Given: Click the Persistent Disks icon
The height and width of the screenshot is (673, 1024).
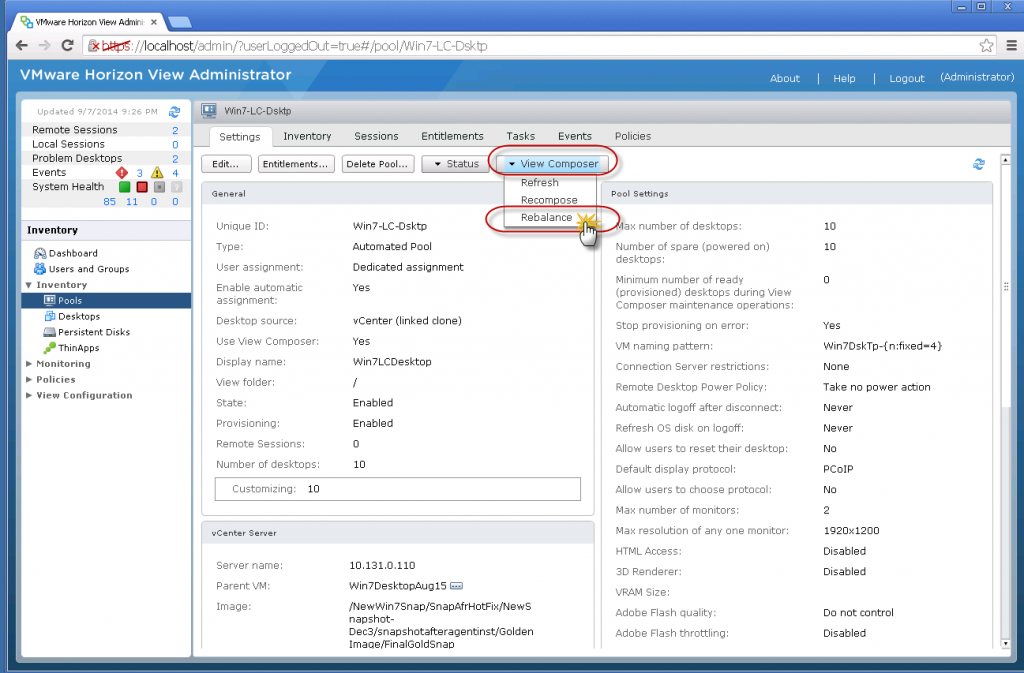Looking at the screenshot, I should pos(50,332).
